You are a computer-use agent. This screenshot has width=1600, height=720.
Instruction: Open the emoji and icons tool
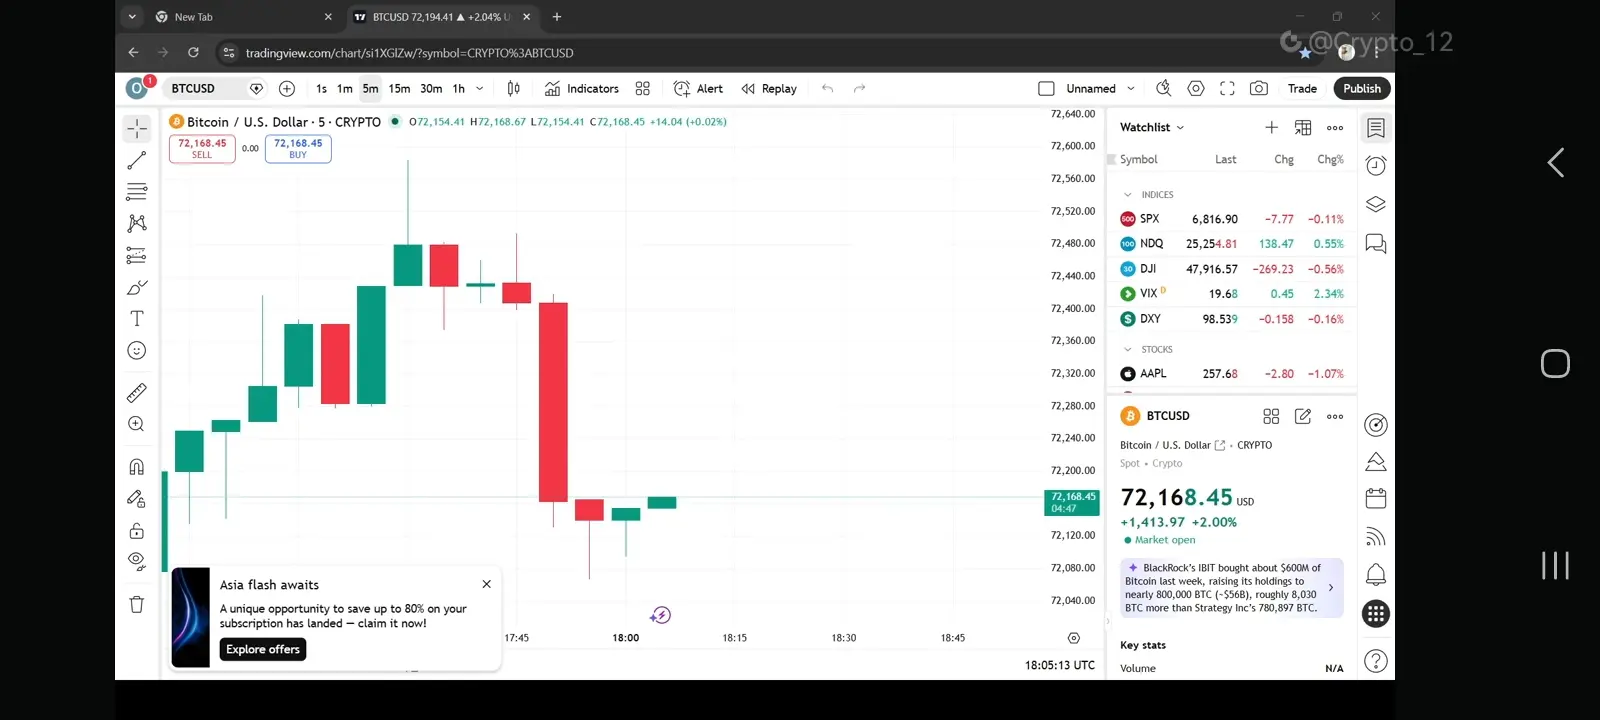click(x=137, y=350)
